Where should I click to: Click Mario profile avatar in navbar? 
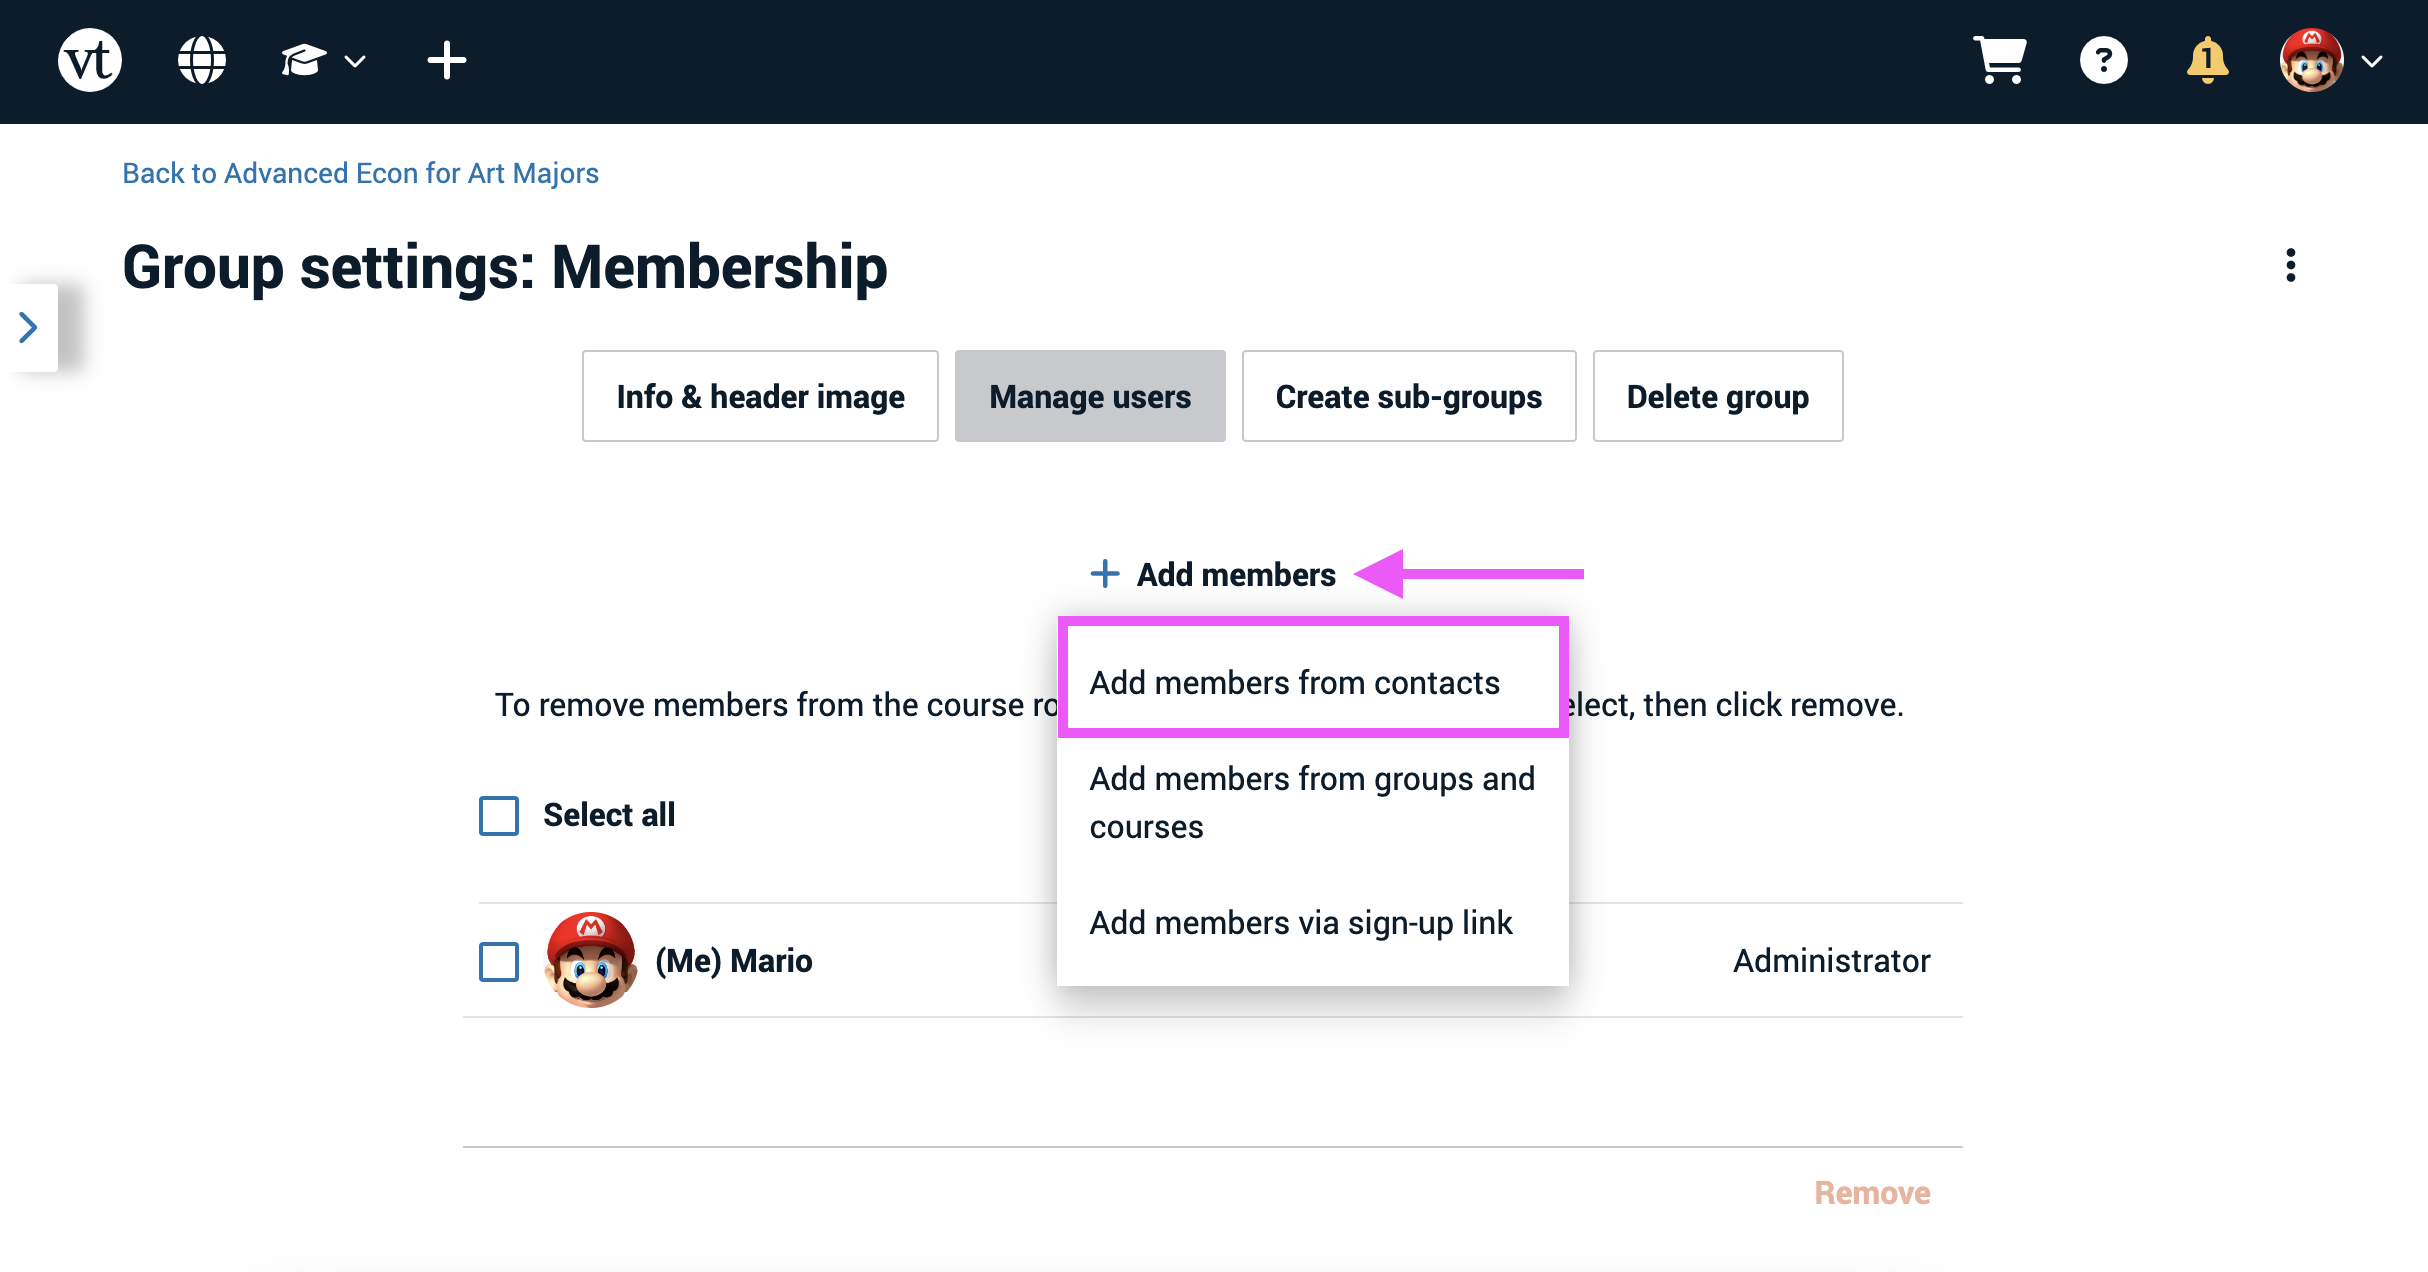[2311, 61]
